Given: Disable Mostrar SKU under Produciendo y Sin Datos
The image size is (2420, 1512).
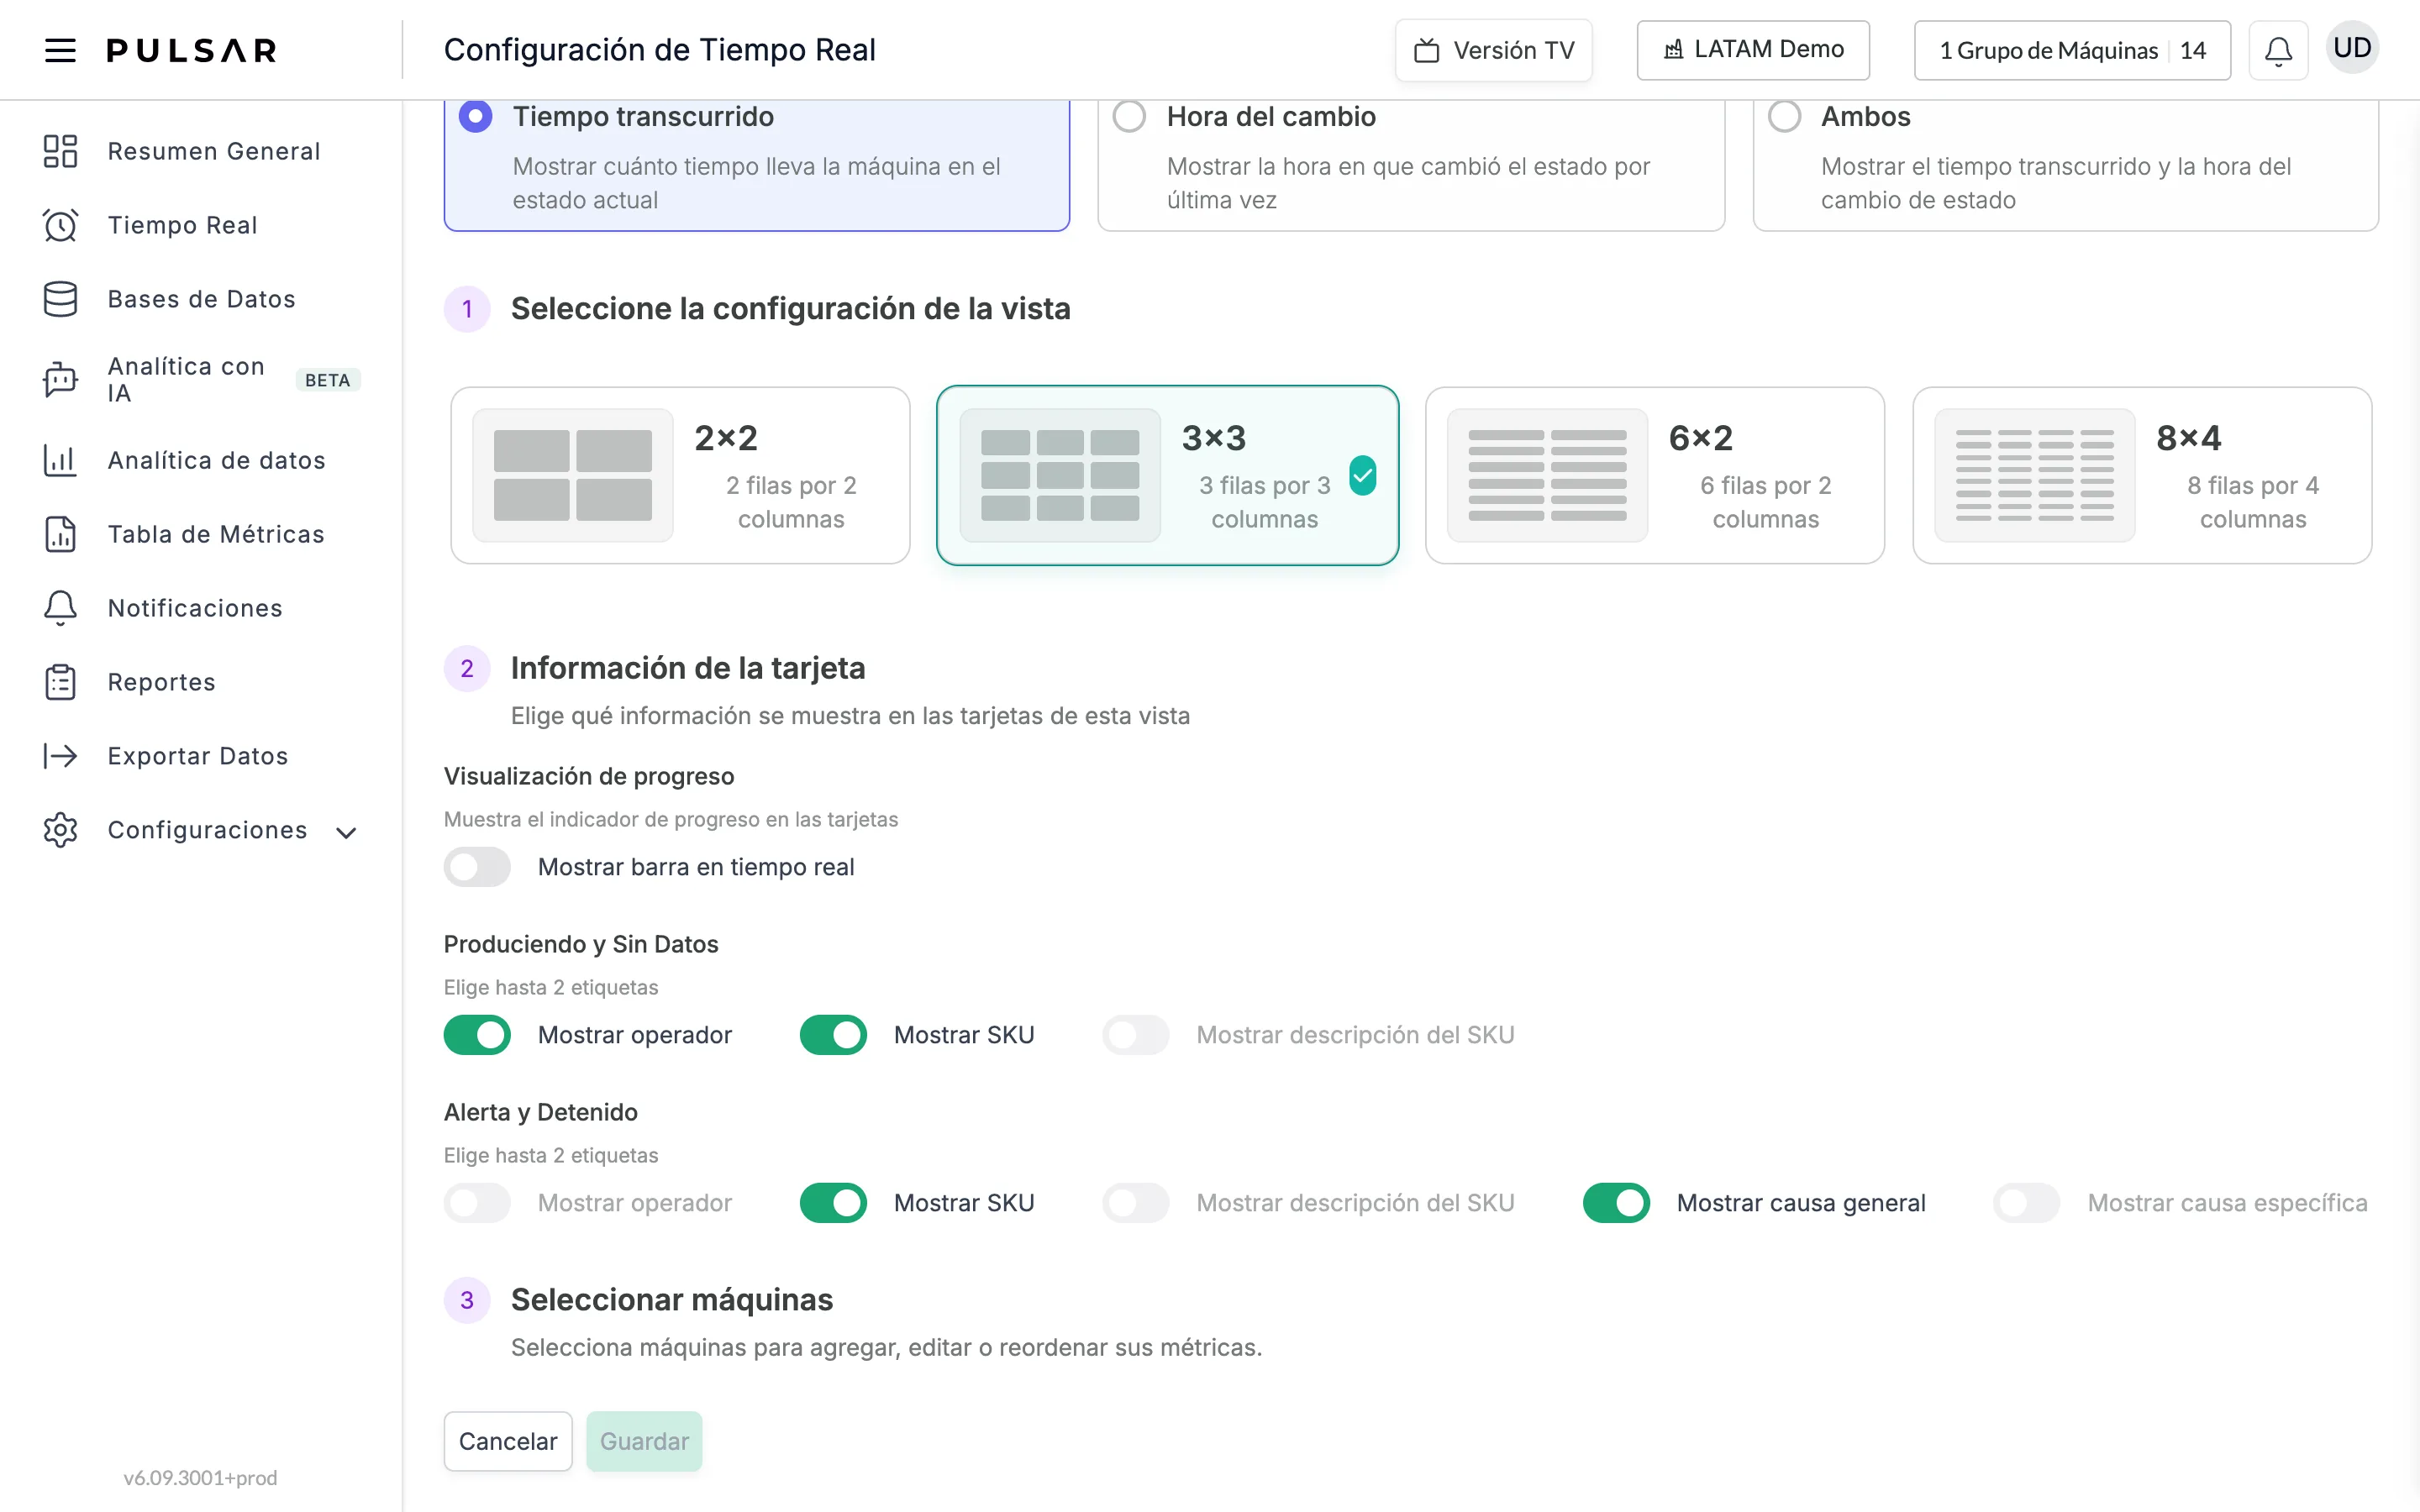Looking at the screenshot, I should coord(833,1035).
